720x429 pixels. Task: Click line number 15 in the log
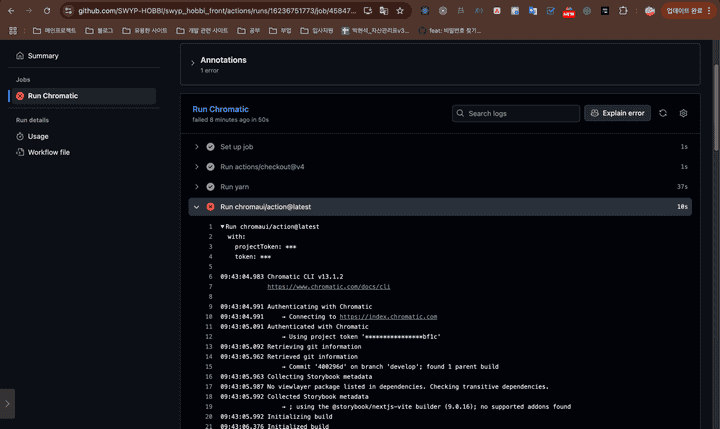[209, 367]
